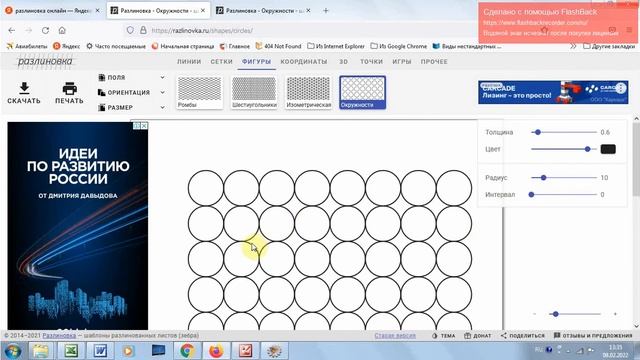Screen dimensions: 640x360
Task: Open the ИГРЫ menu
Action: (402, 62)
